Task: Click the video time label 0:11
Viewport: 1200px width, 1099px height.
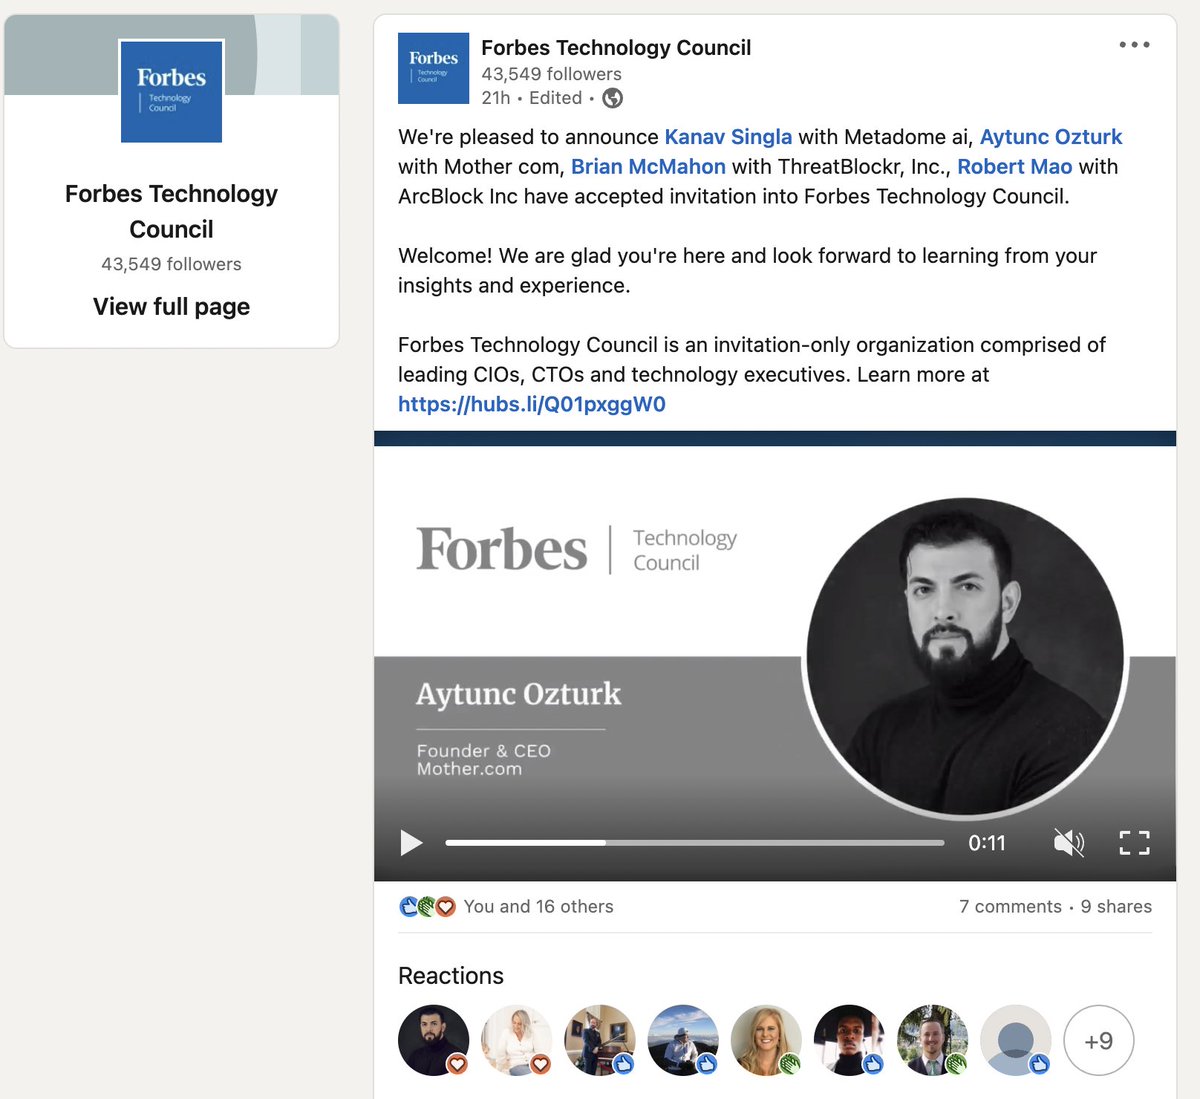Action: point(986,843)
